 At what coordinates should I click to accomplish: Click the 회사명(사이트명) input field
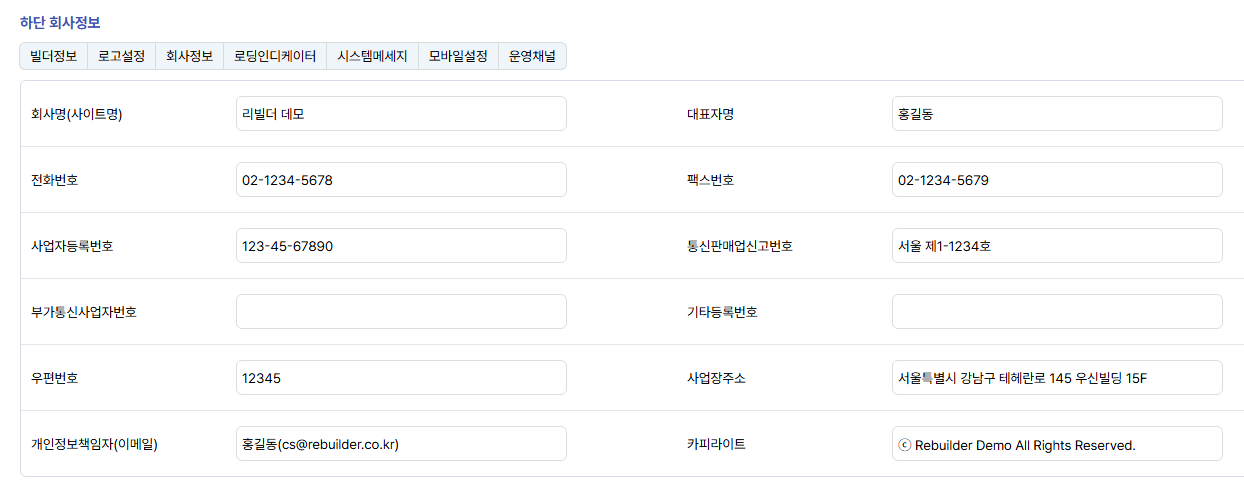point(401,114)
